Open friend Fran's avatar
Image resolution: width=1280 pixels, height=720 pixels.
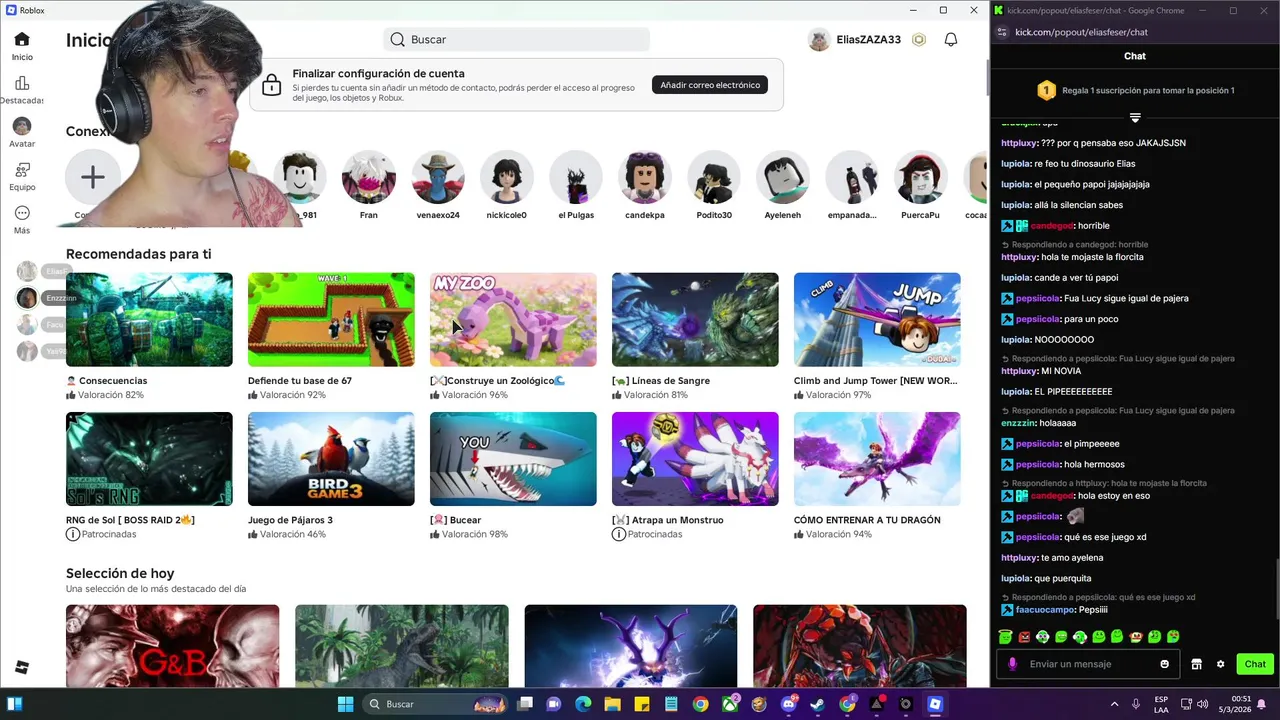(369, 178)
